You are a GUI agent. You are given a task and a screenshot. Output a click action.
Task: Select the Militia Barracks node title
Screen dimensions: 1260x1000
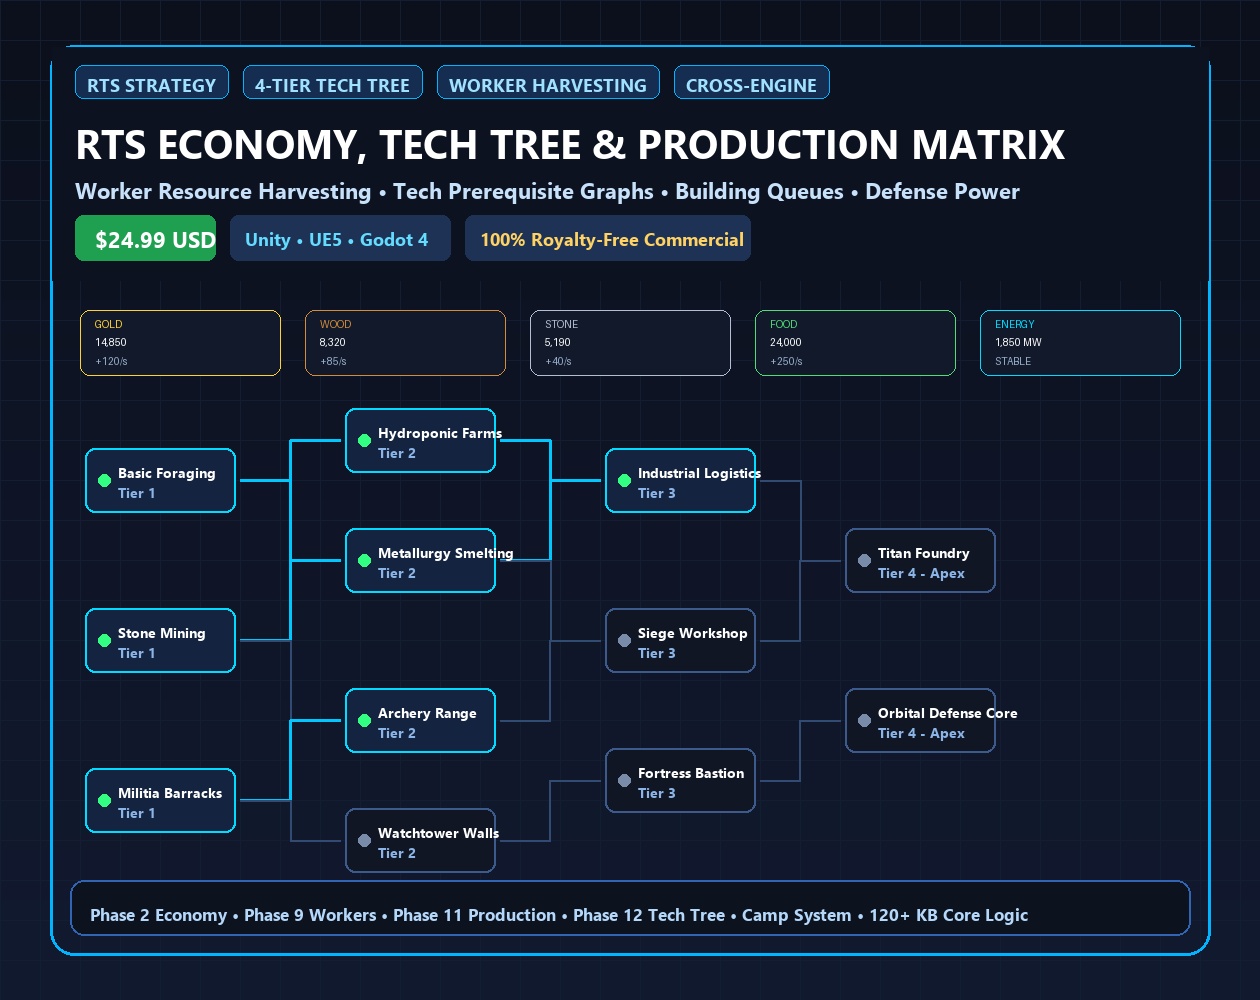[x=170, y=793]
